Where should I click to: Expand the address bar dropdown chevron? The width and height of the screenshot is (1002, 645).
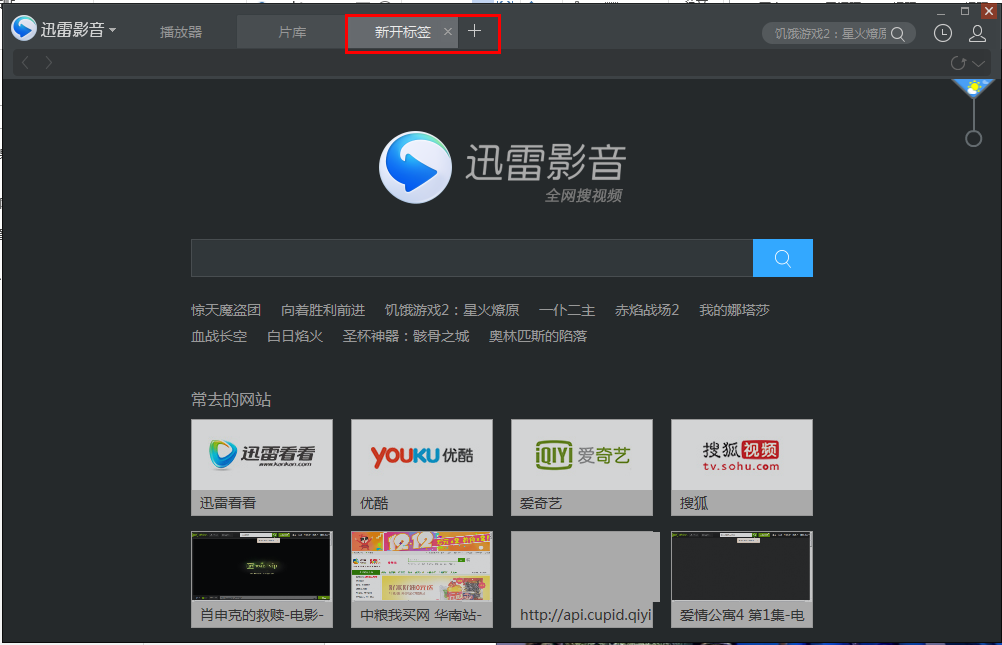click(x=978, y=63)
